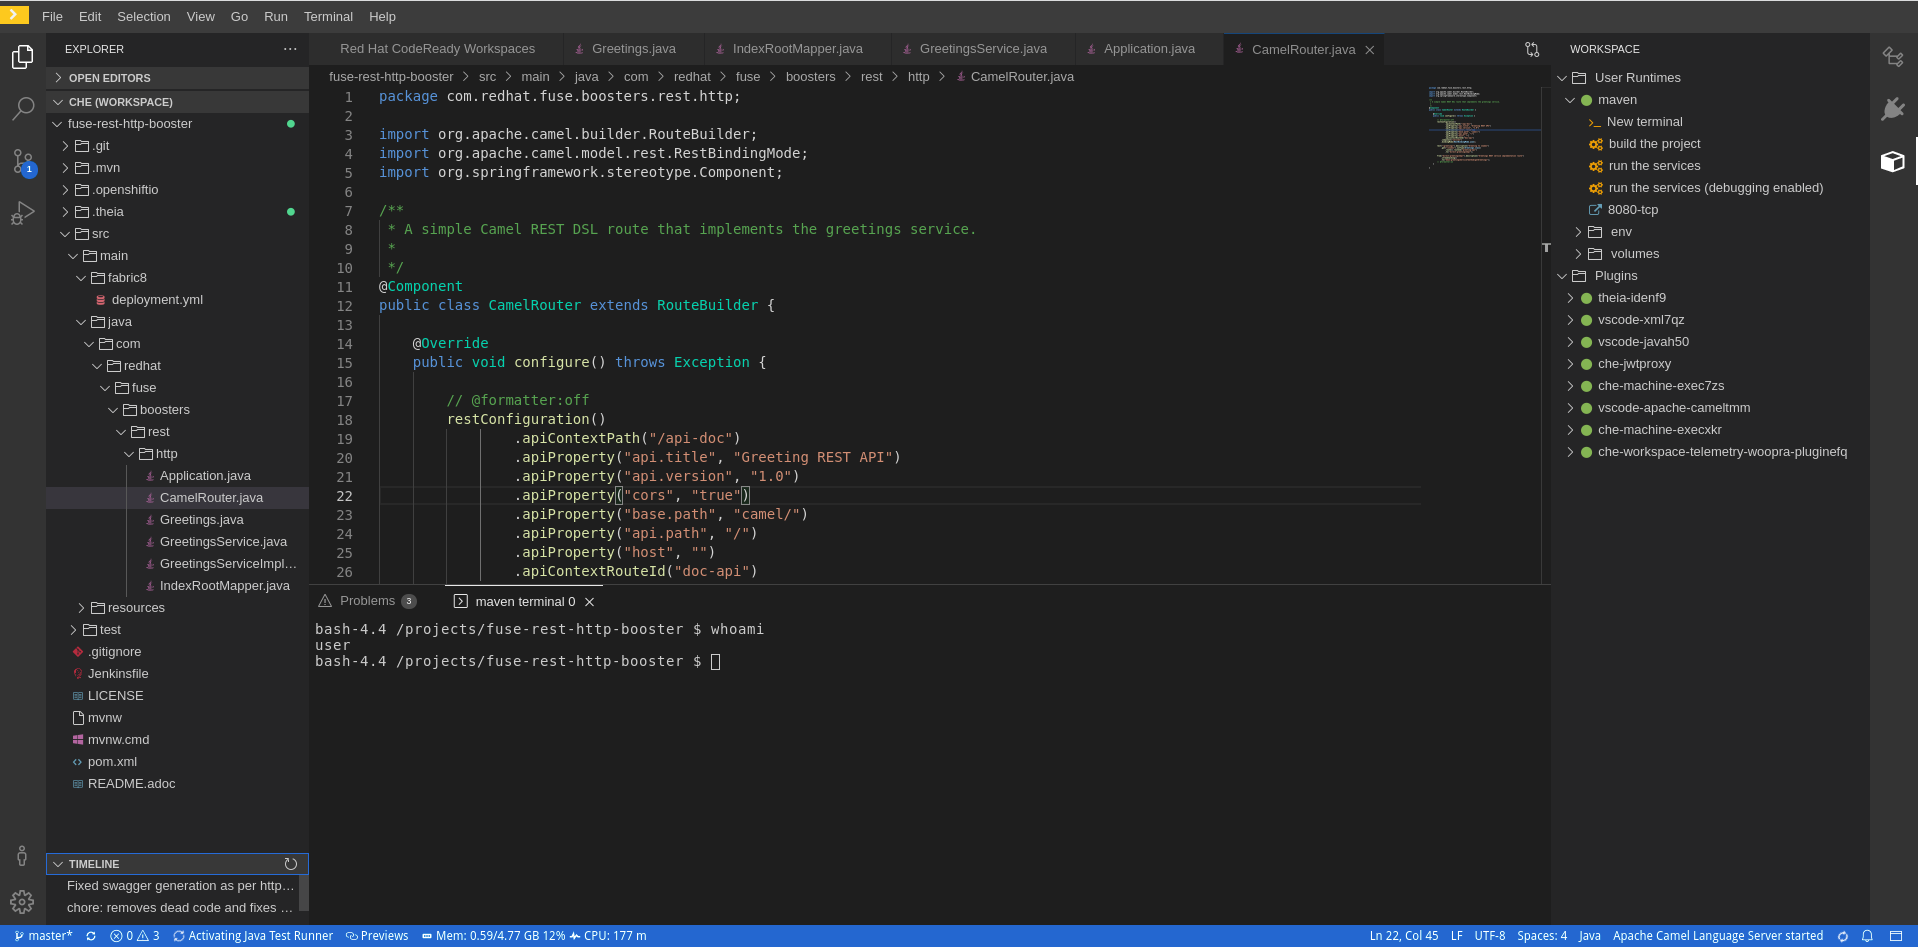Click the compare changes icon in editor toolbar

pyautogui.click(x=1532, y=49)
